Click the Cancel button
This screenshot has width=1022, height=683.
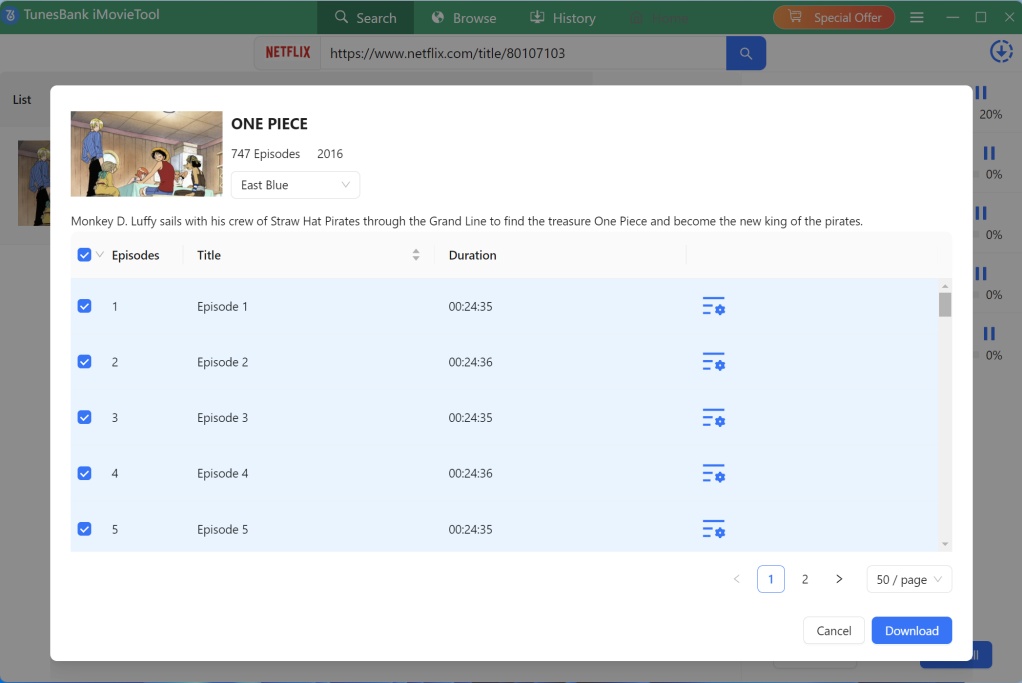coord(833,630)
